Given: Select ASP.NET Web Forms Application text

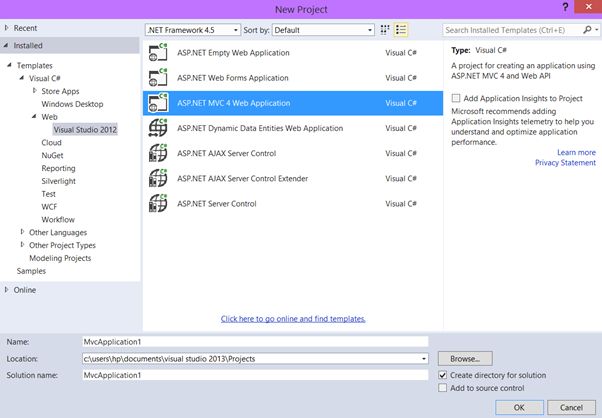Looking at the screenshot, I should pos(233,78).
